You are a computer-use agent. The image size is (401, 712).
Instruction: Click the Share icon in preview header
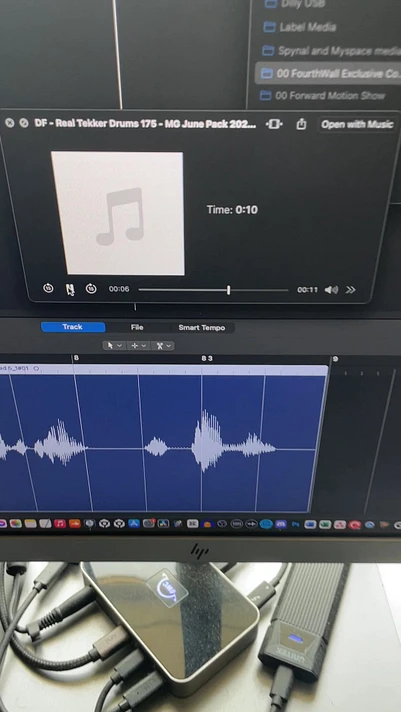click(301, 124)
